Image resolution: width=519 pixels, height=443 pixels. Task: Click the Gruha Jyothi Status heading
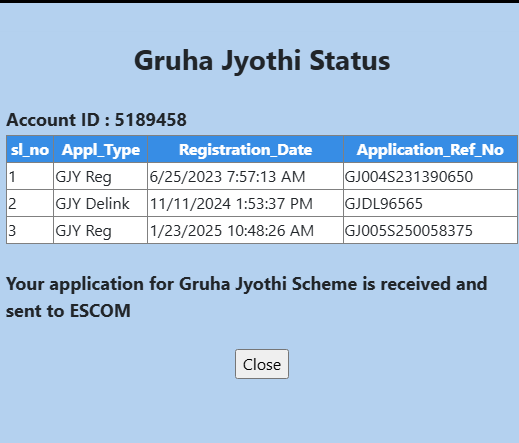pyautogui.click(x=262, y=61)
